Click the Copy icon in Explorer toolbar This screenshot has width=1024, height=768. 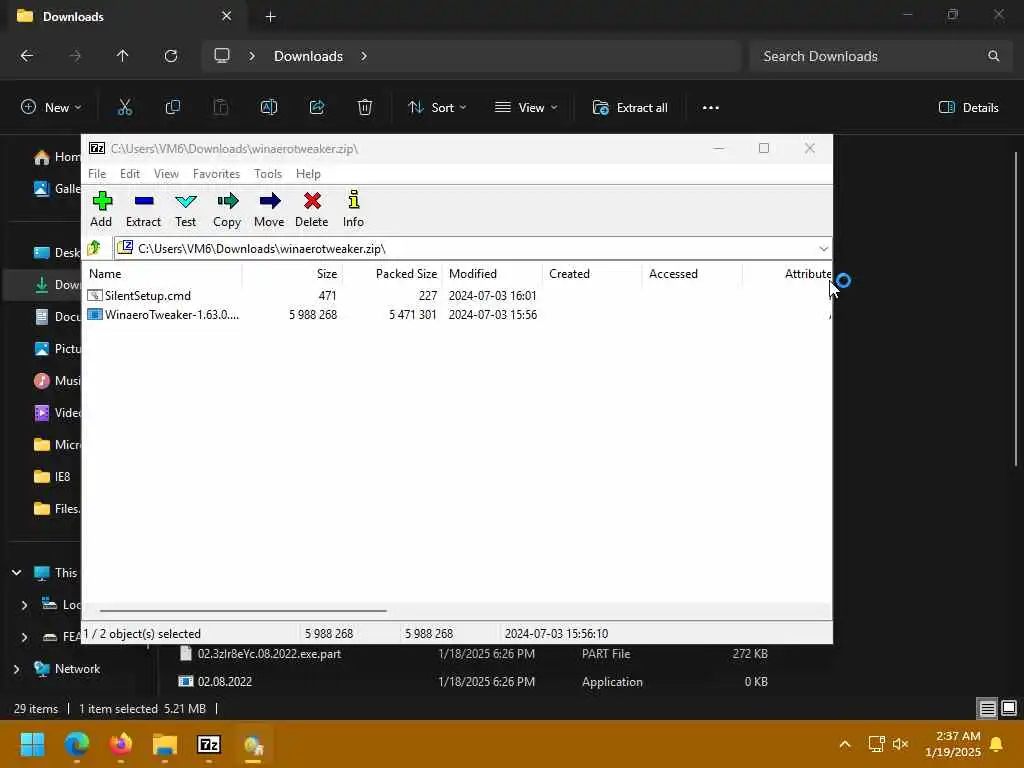pos(172,108)
